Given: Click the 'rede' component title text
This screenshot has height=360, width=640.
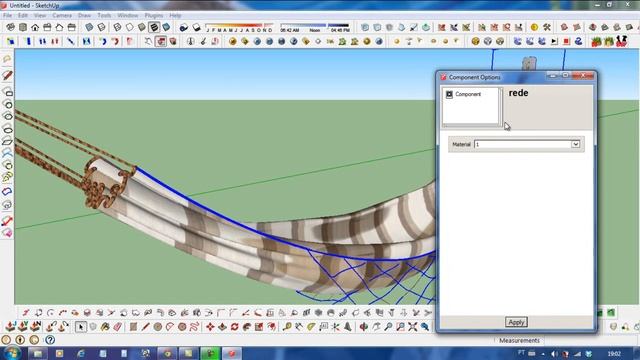Looking at the screenshot, I should tap(518, 93).
